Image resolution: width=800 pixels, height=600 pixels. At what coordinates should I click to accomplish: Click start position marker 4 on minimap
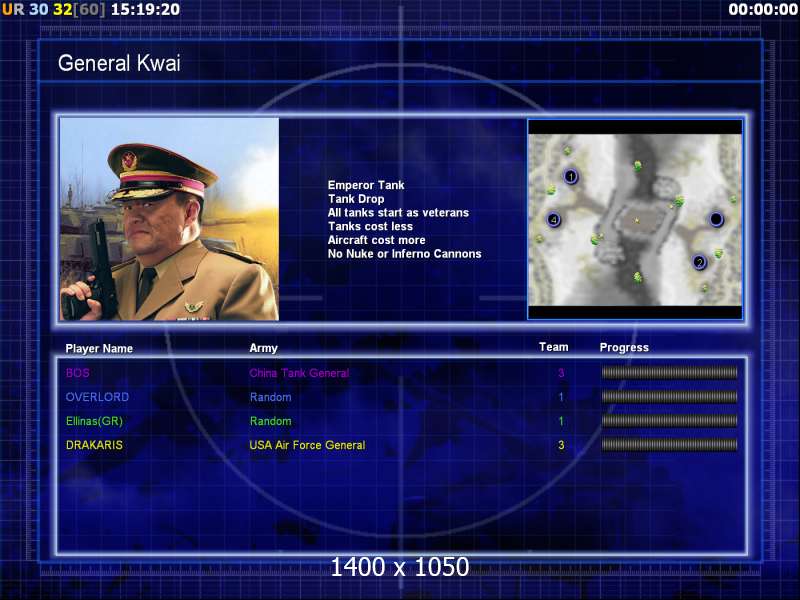pyautogui.click(x=554, y=220)
